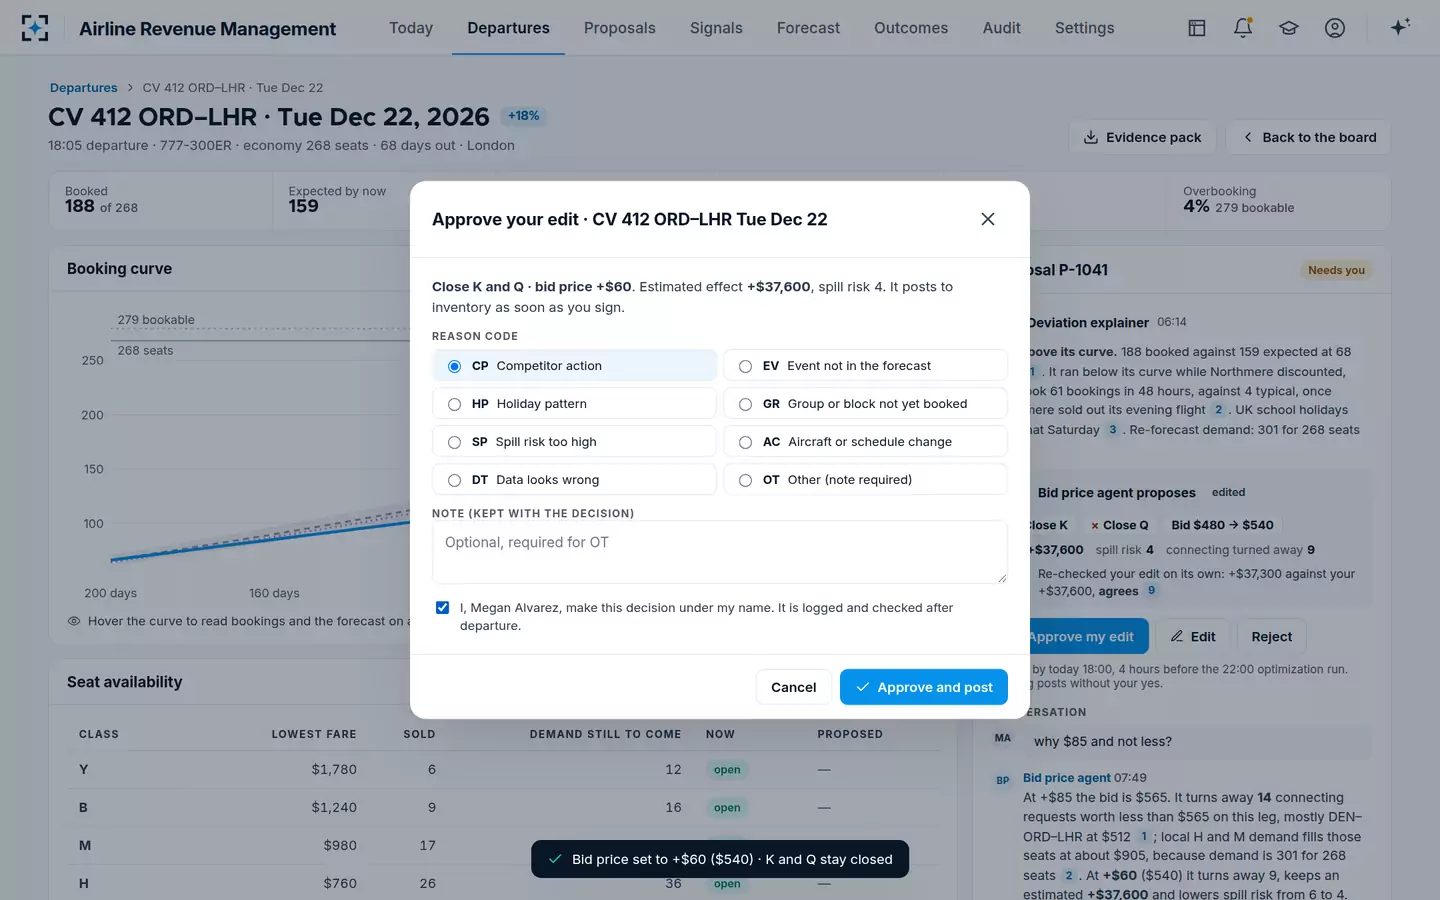
Task: Choose GR Group or block not yet booked
Action: pos(865,404)
